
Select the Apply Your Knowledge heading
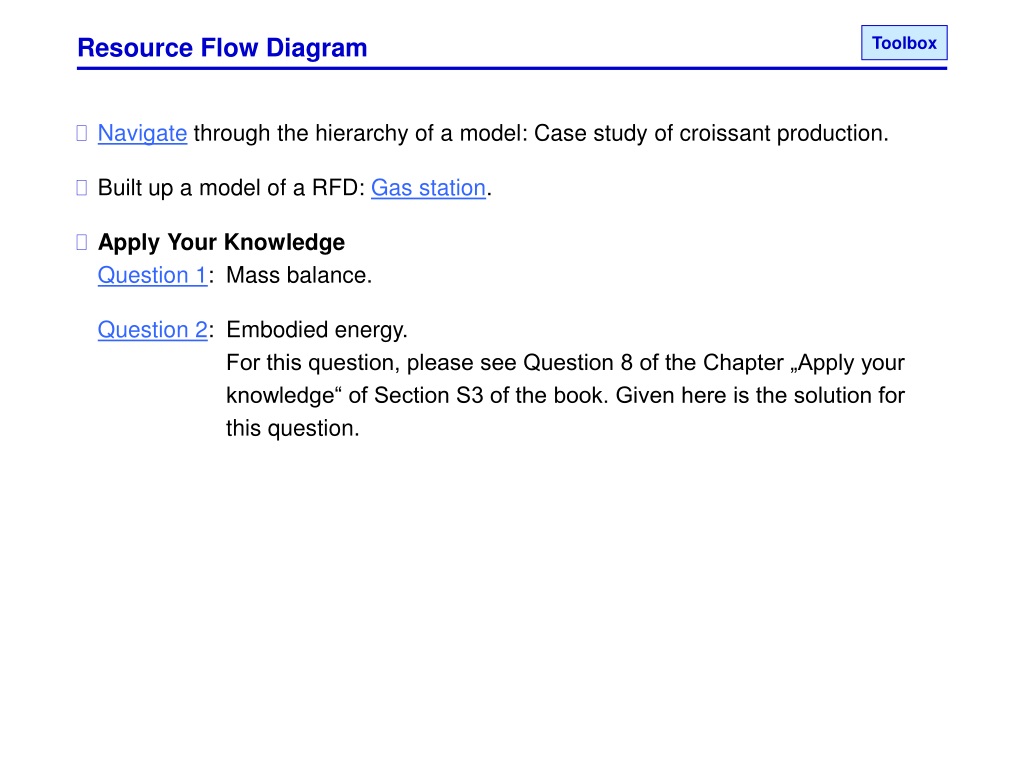click(221, 242)
